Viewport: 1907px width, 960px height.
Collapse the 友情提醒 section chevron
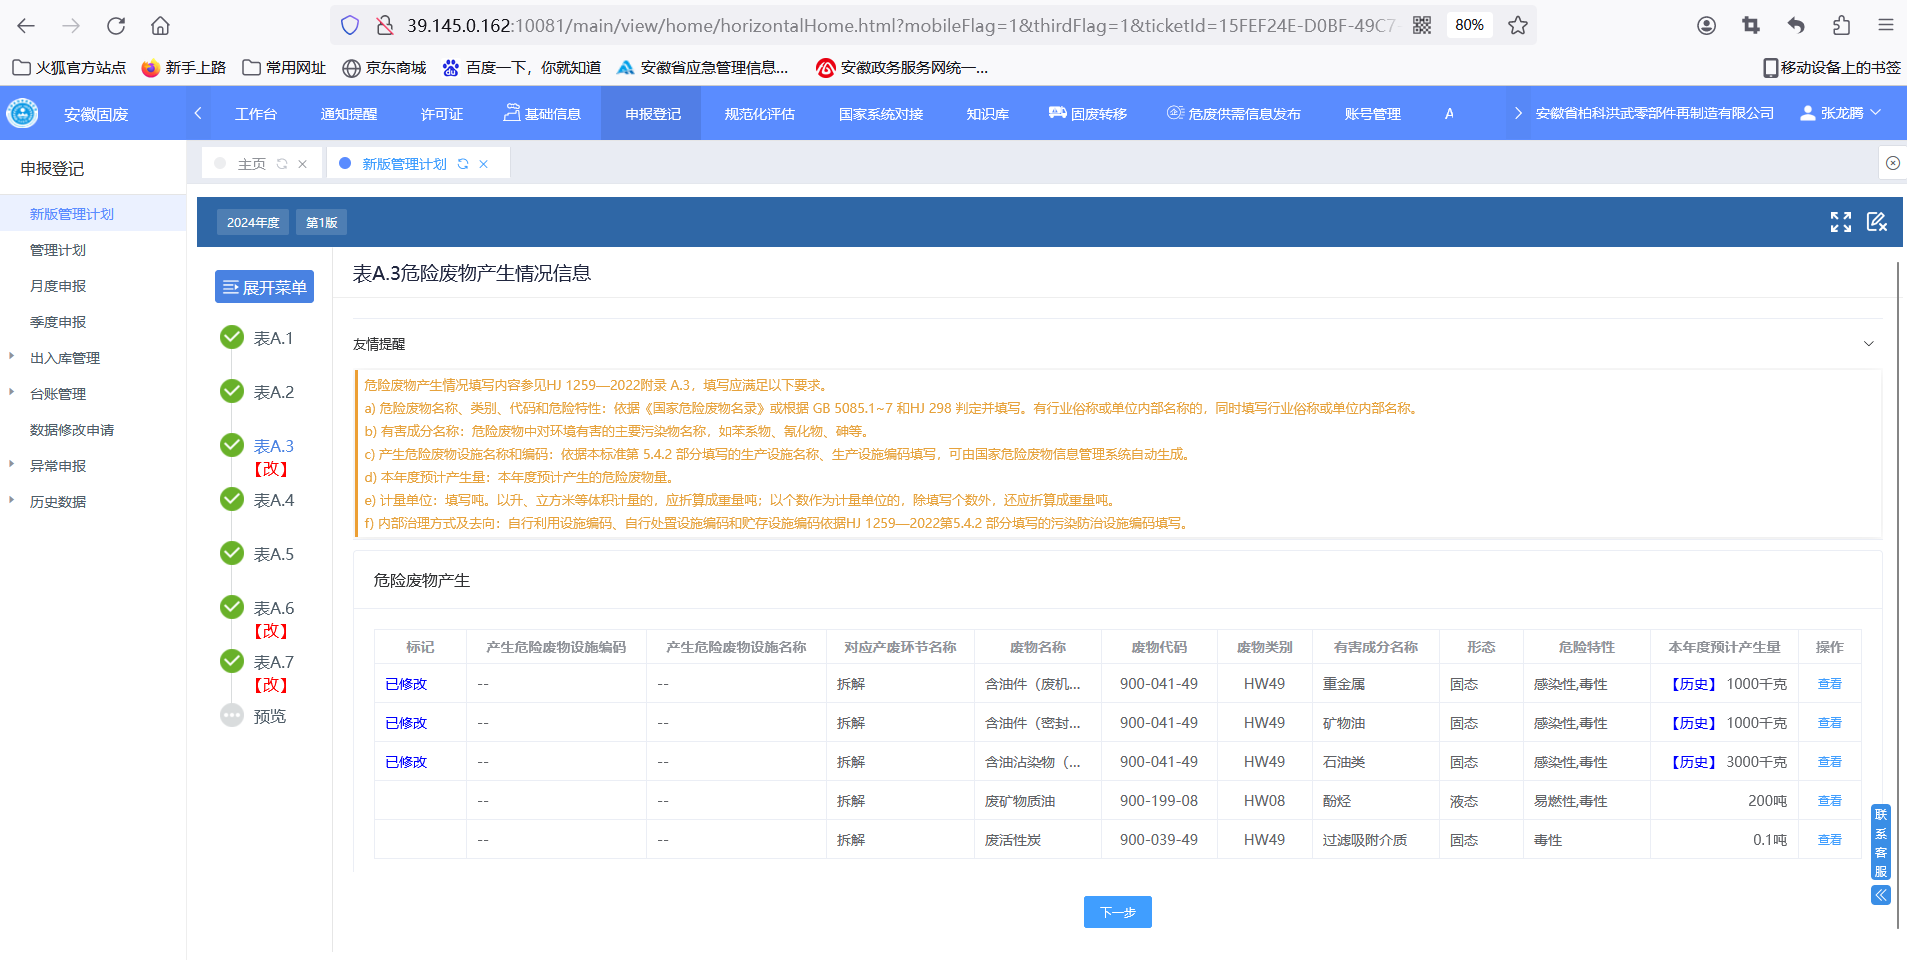pyautogui.click(x=1868, y=344)
